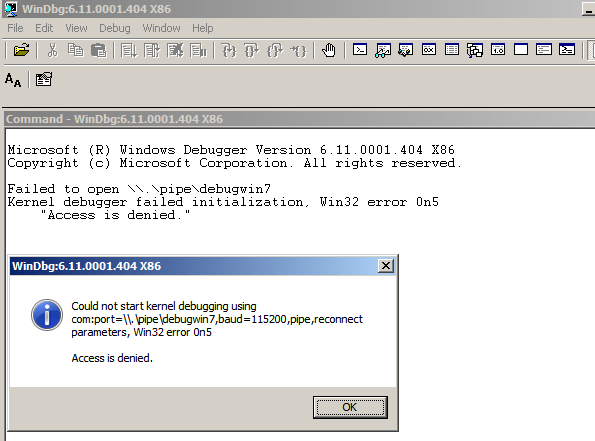Click the Command window title bar
The image size is (595, 441).
(300, 119)
